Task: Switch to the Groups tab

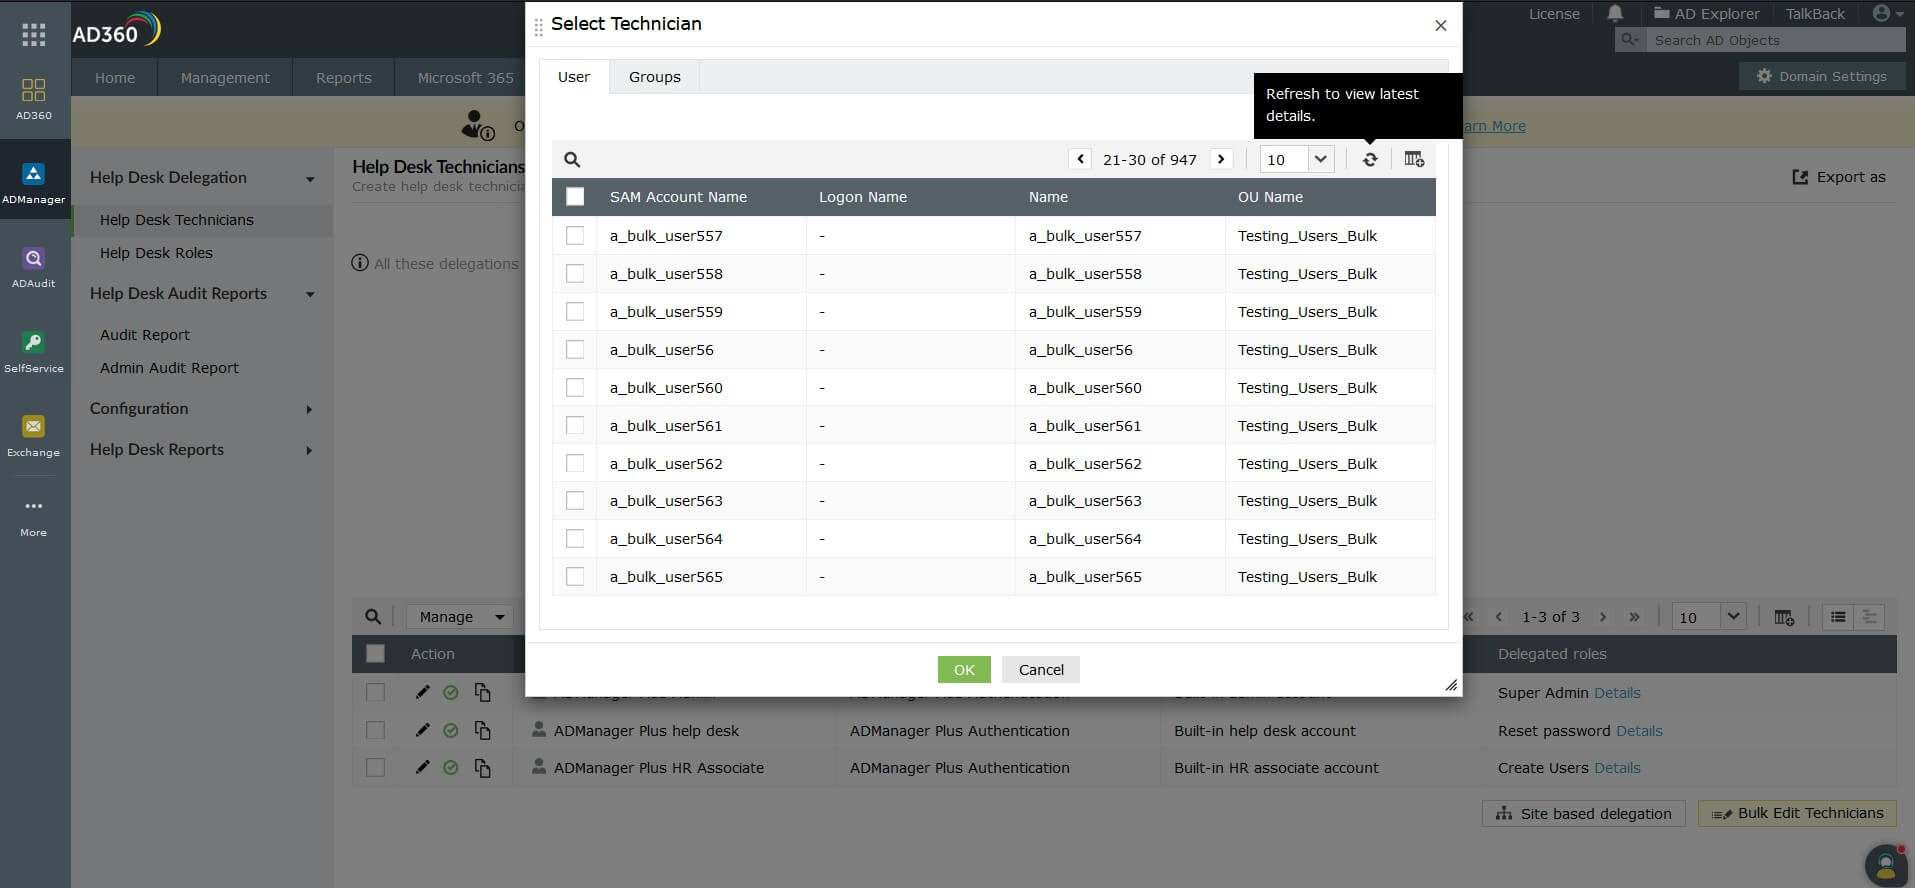Action: tap(655, 77)
